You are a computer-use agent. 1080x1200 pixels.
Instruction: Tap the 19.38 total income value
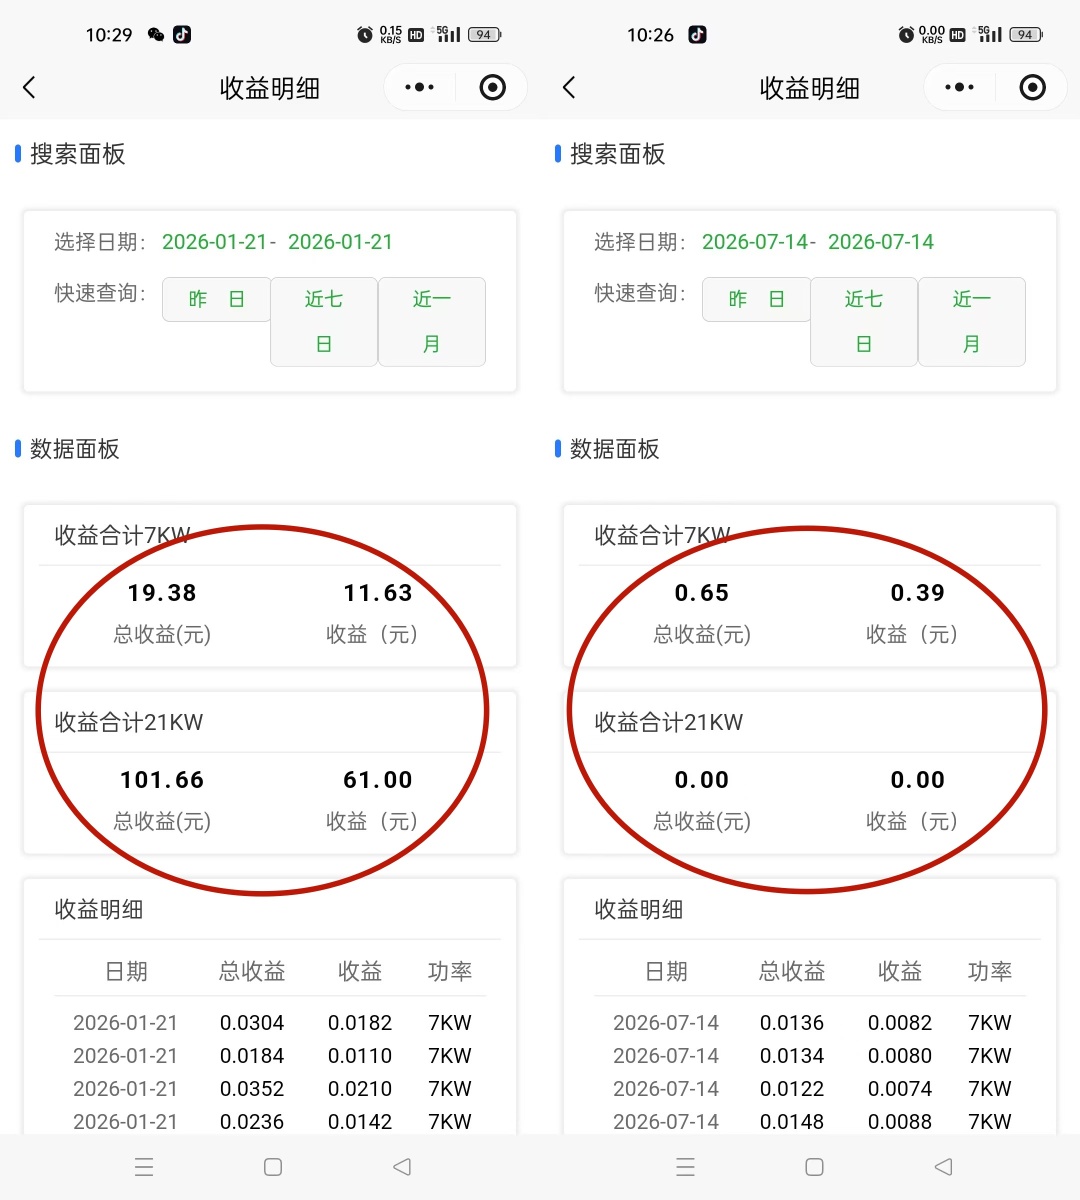coord(162,593)
